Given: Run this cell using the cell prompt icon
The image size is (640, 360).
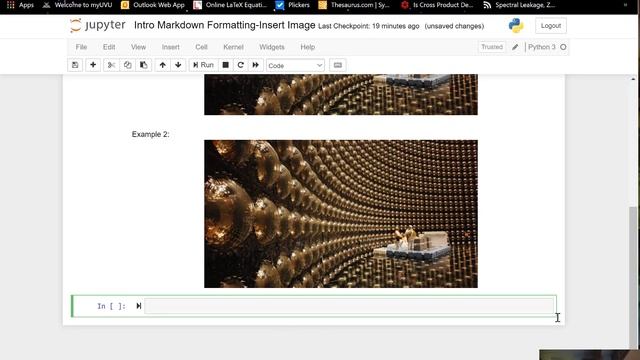Looking at the screenshot, I should [138, 306].
